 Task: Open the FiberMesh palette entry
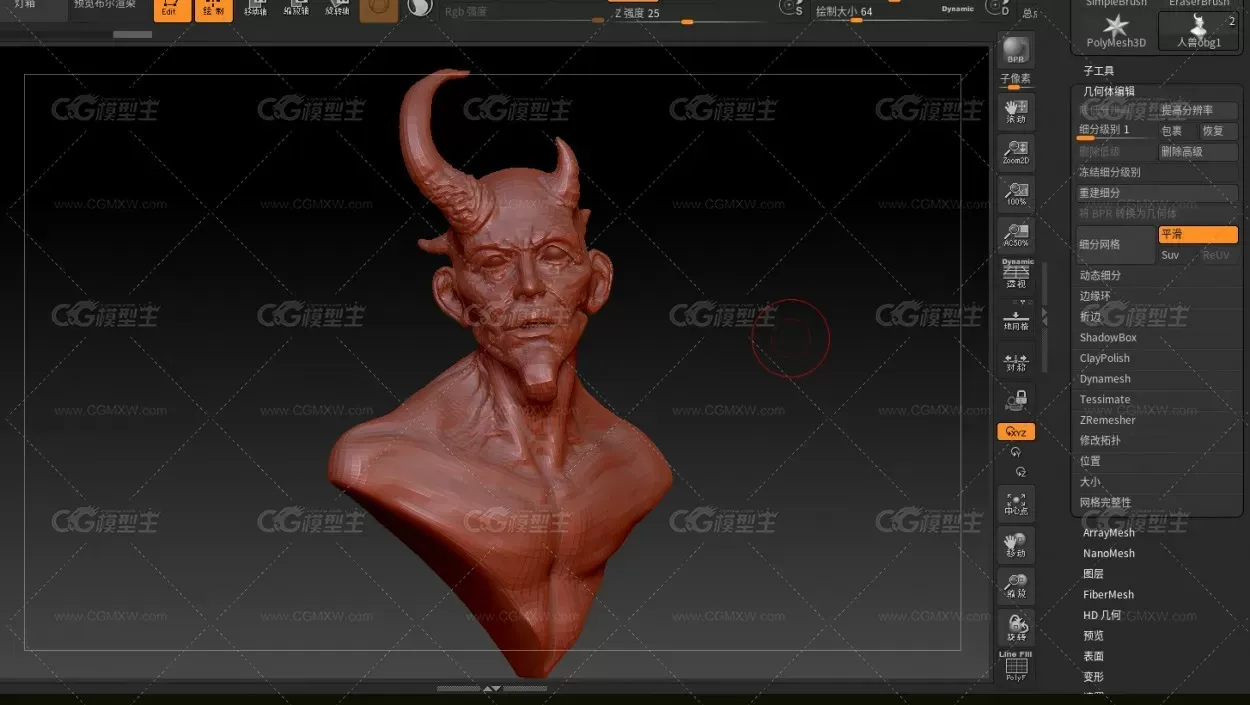1109,594
